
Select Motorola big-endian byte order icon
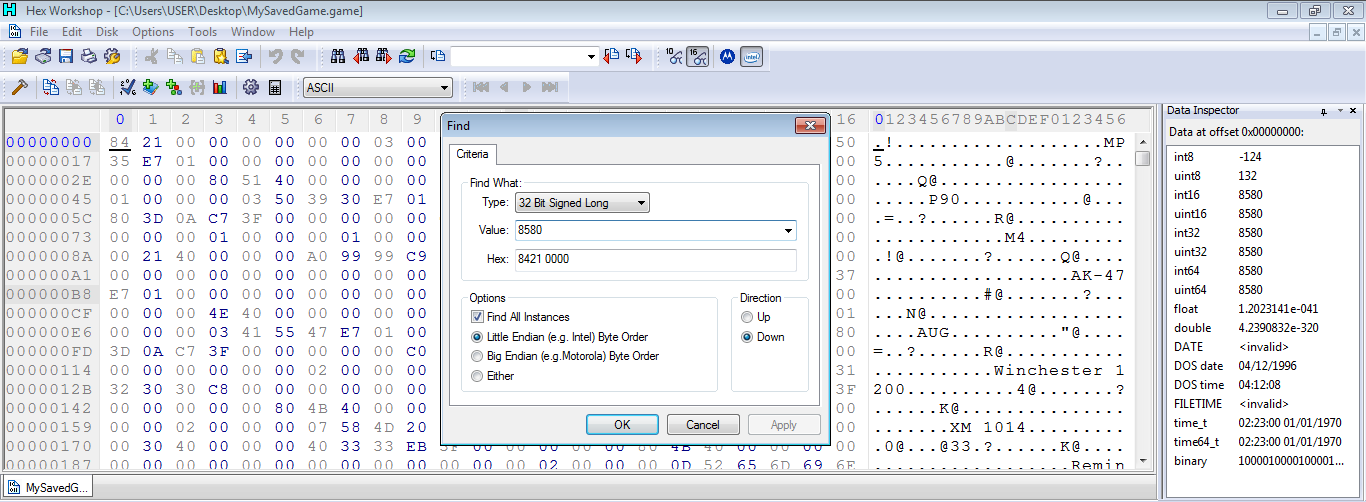click(x=728, y=57)
